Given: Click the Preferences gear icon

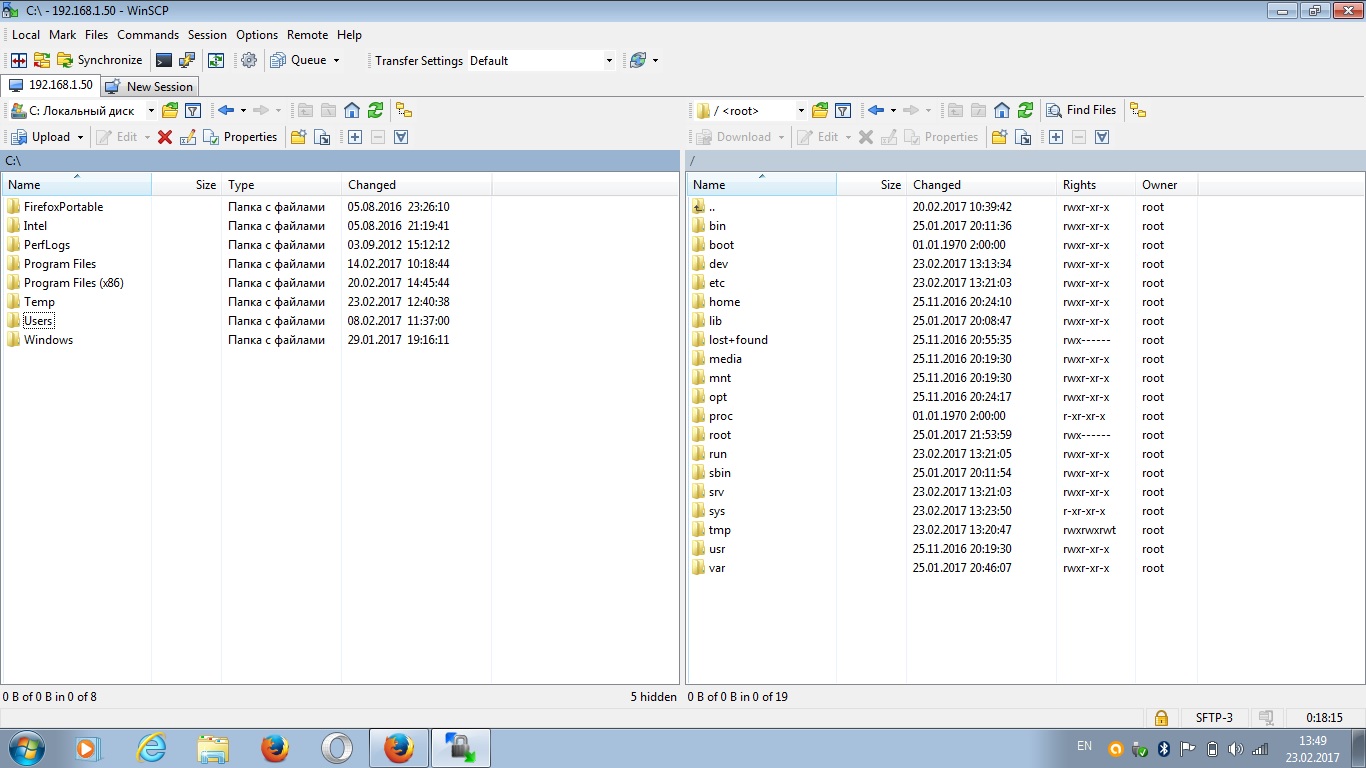Looking at the screenshot, I should 249,60.
